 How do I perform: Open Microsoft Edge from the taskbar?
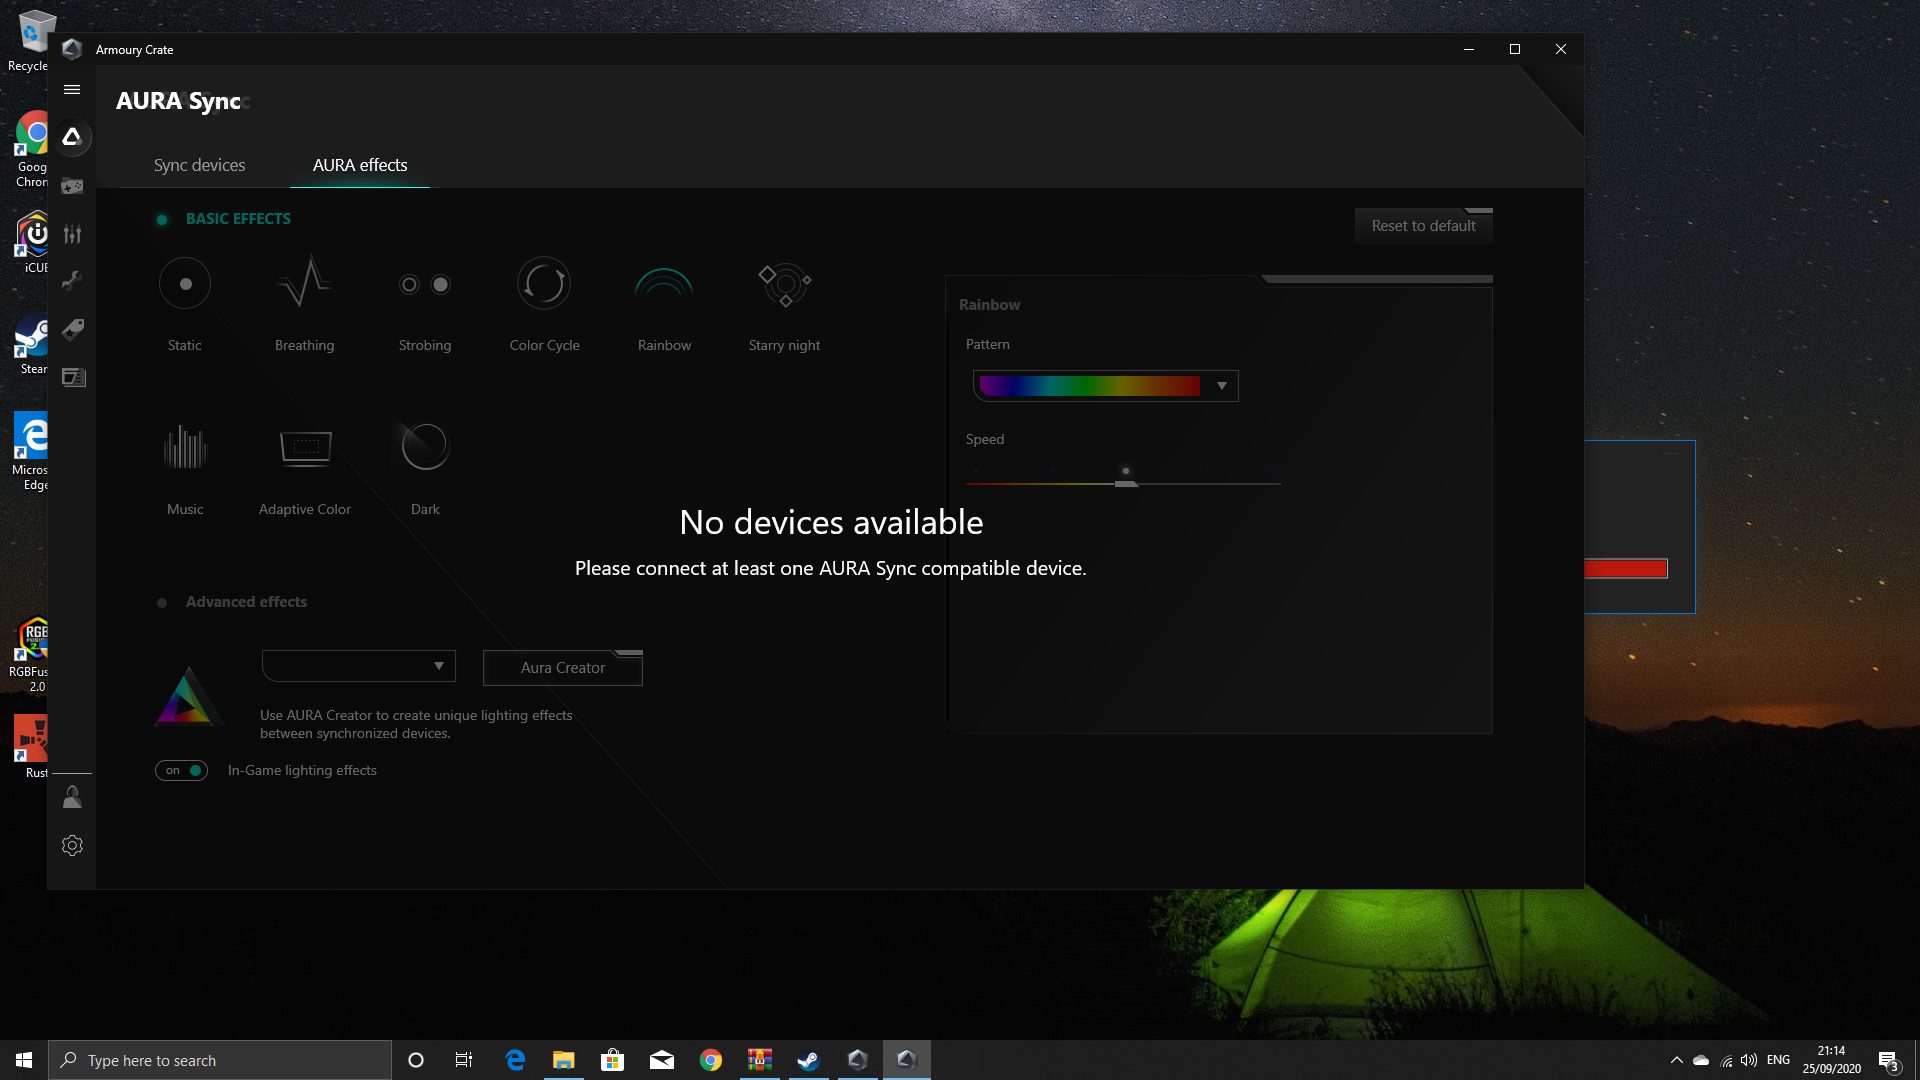coord(515,1060)
